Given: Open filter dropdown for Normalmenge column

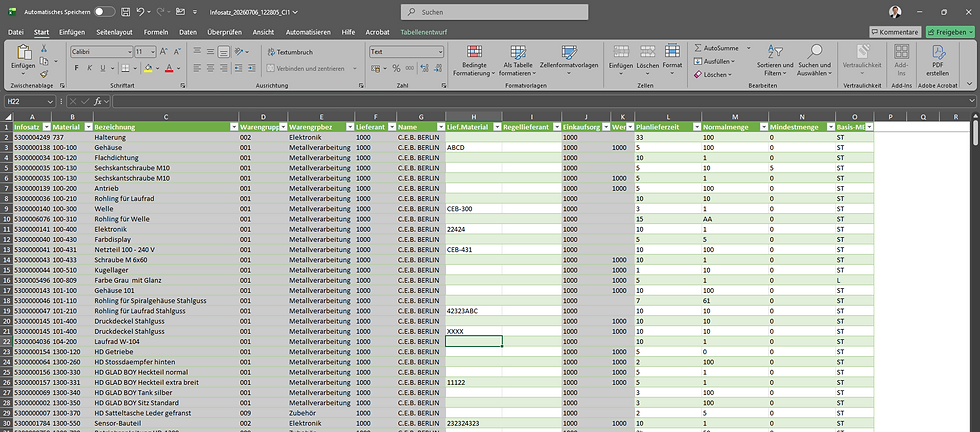Looking at the screenshot, I should pos(763,127).
